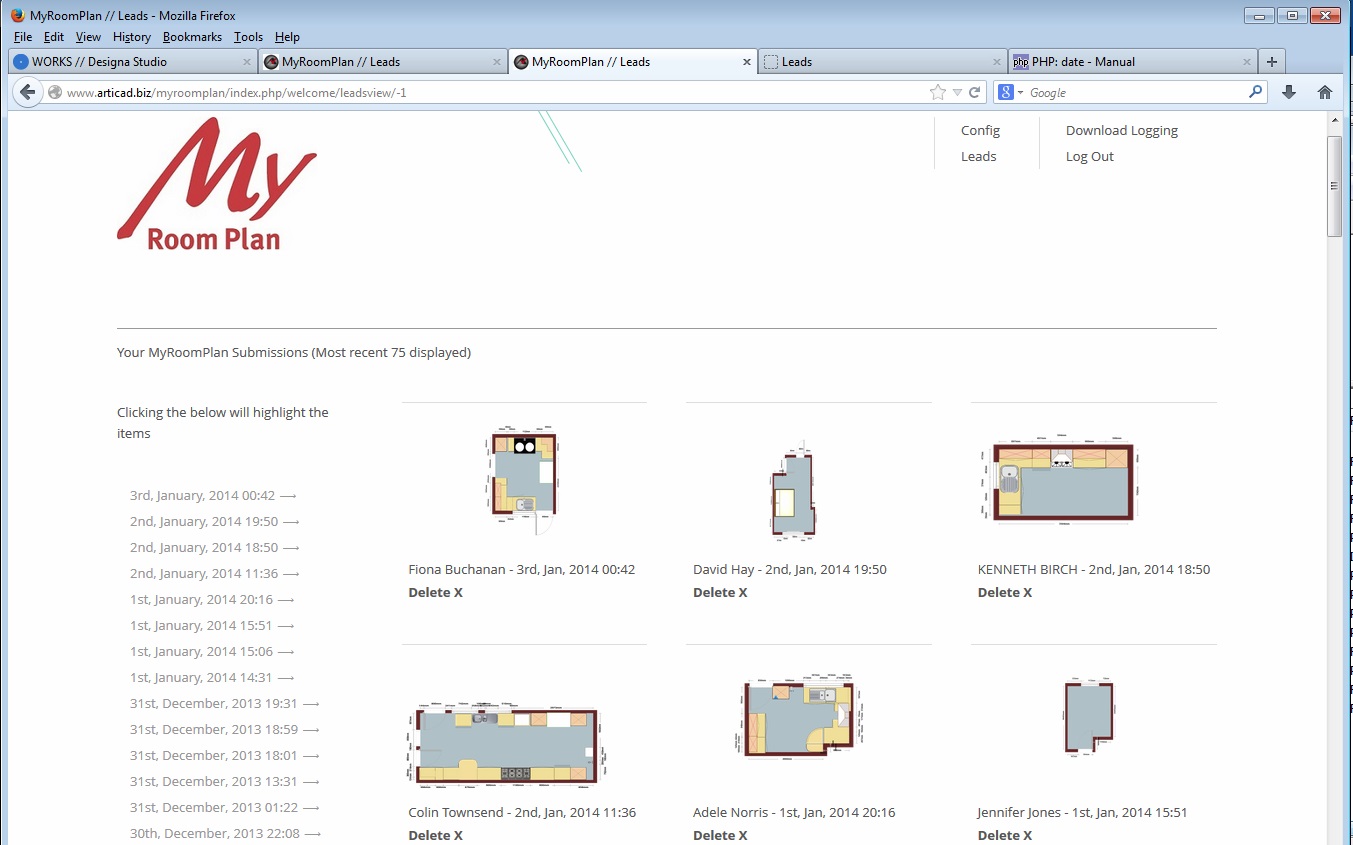
Task: Open the File menu
Action: pyautogui.click(x=23, y=37)
